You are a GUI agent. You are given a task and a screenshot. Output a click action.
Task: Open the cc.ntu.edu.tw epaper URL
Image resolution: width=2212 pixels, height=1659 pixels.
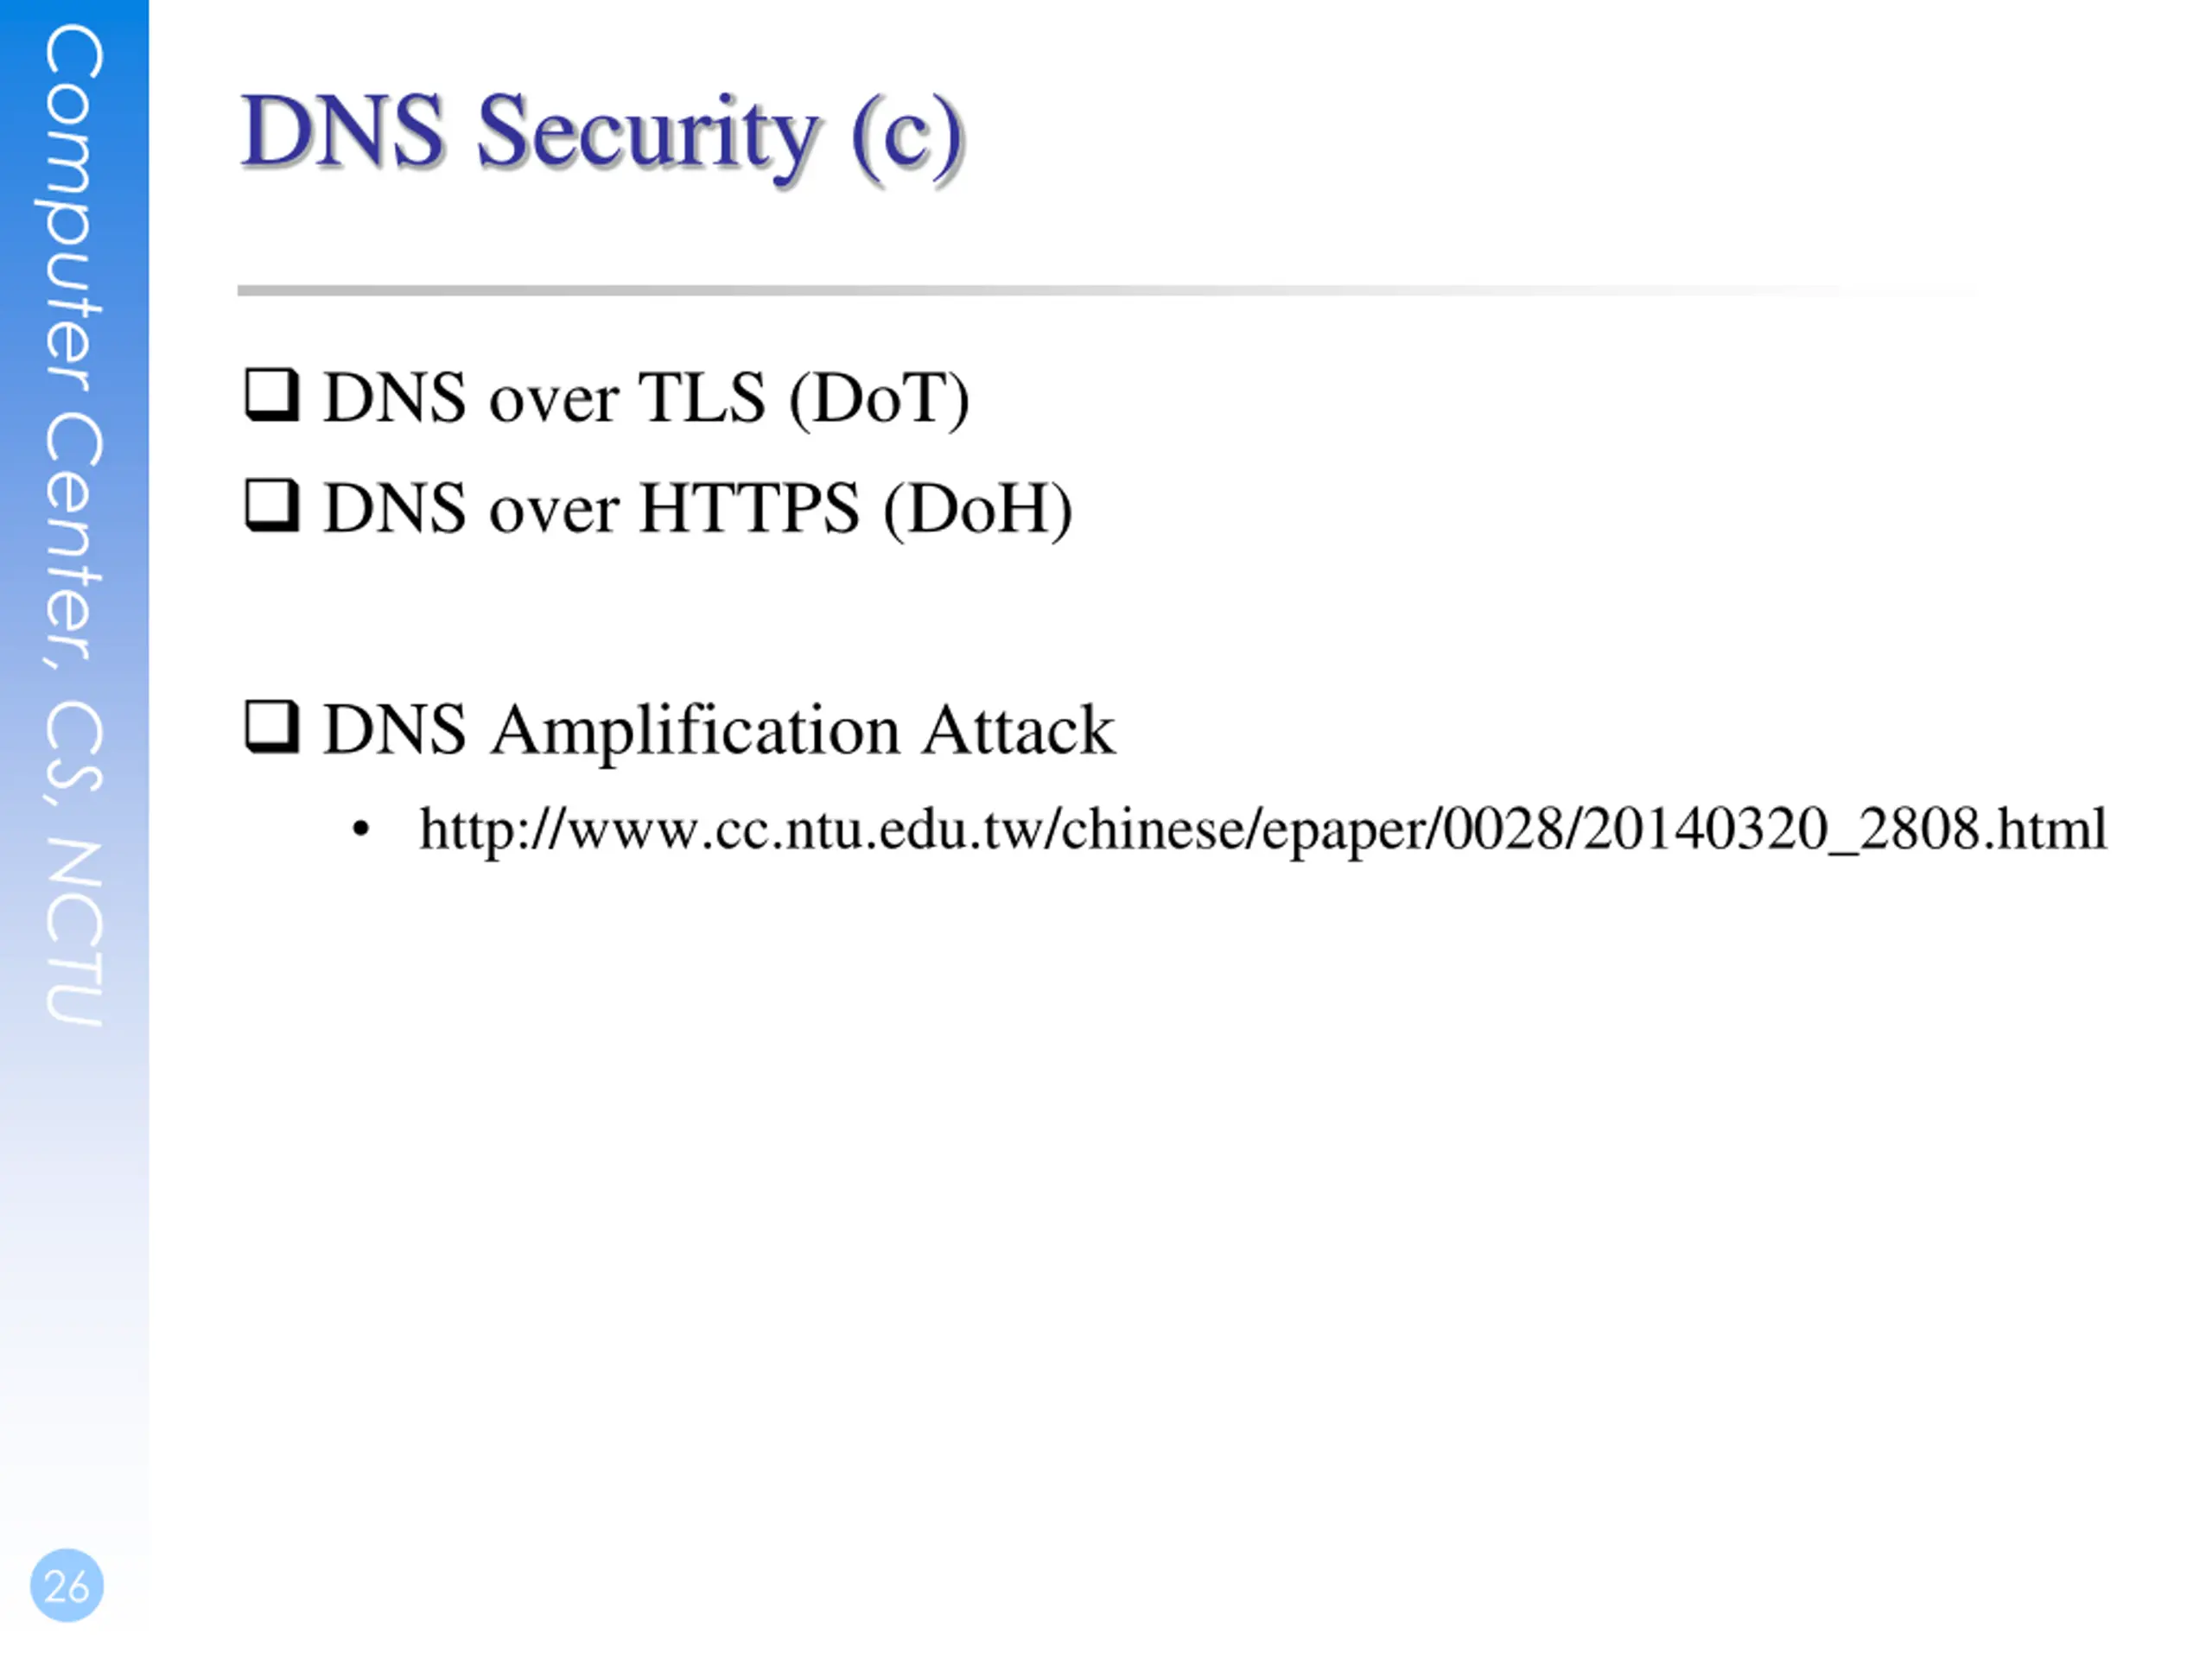click(1262, 829)
